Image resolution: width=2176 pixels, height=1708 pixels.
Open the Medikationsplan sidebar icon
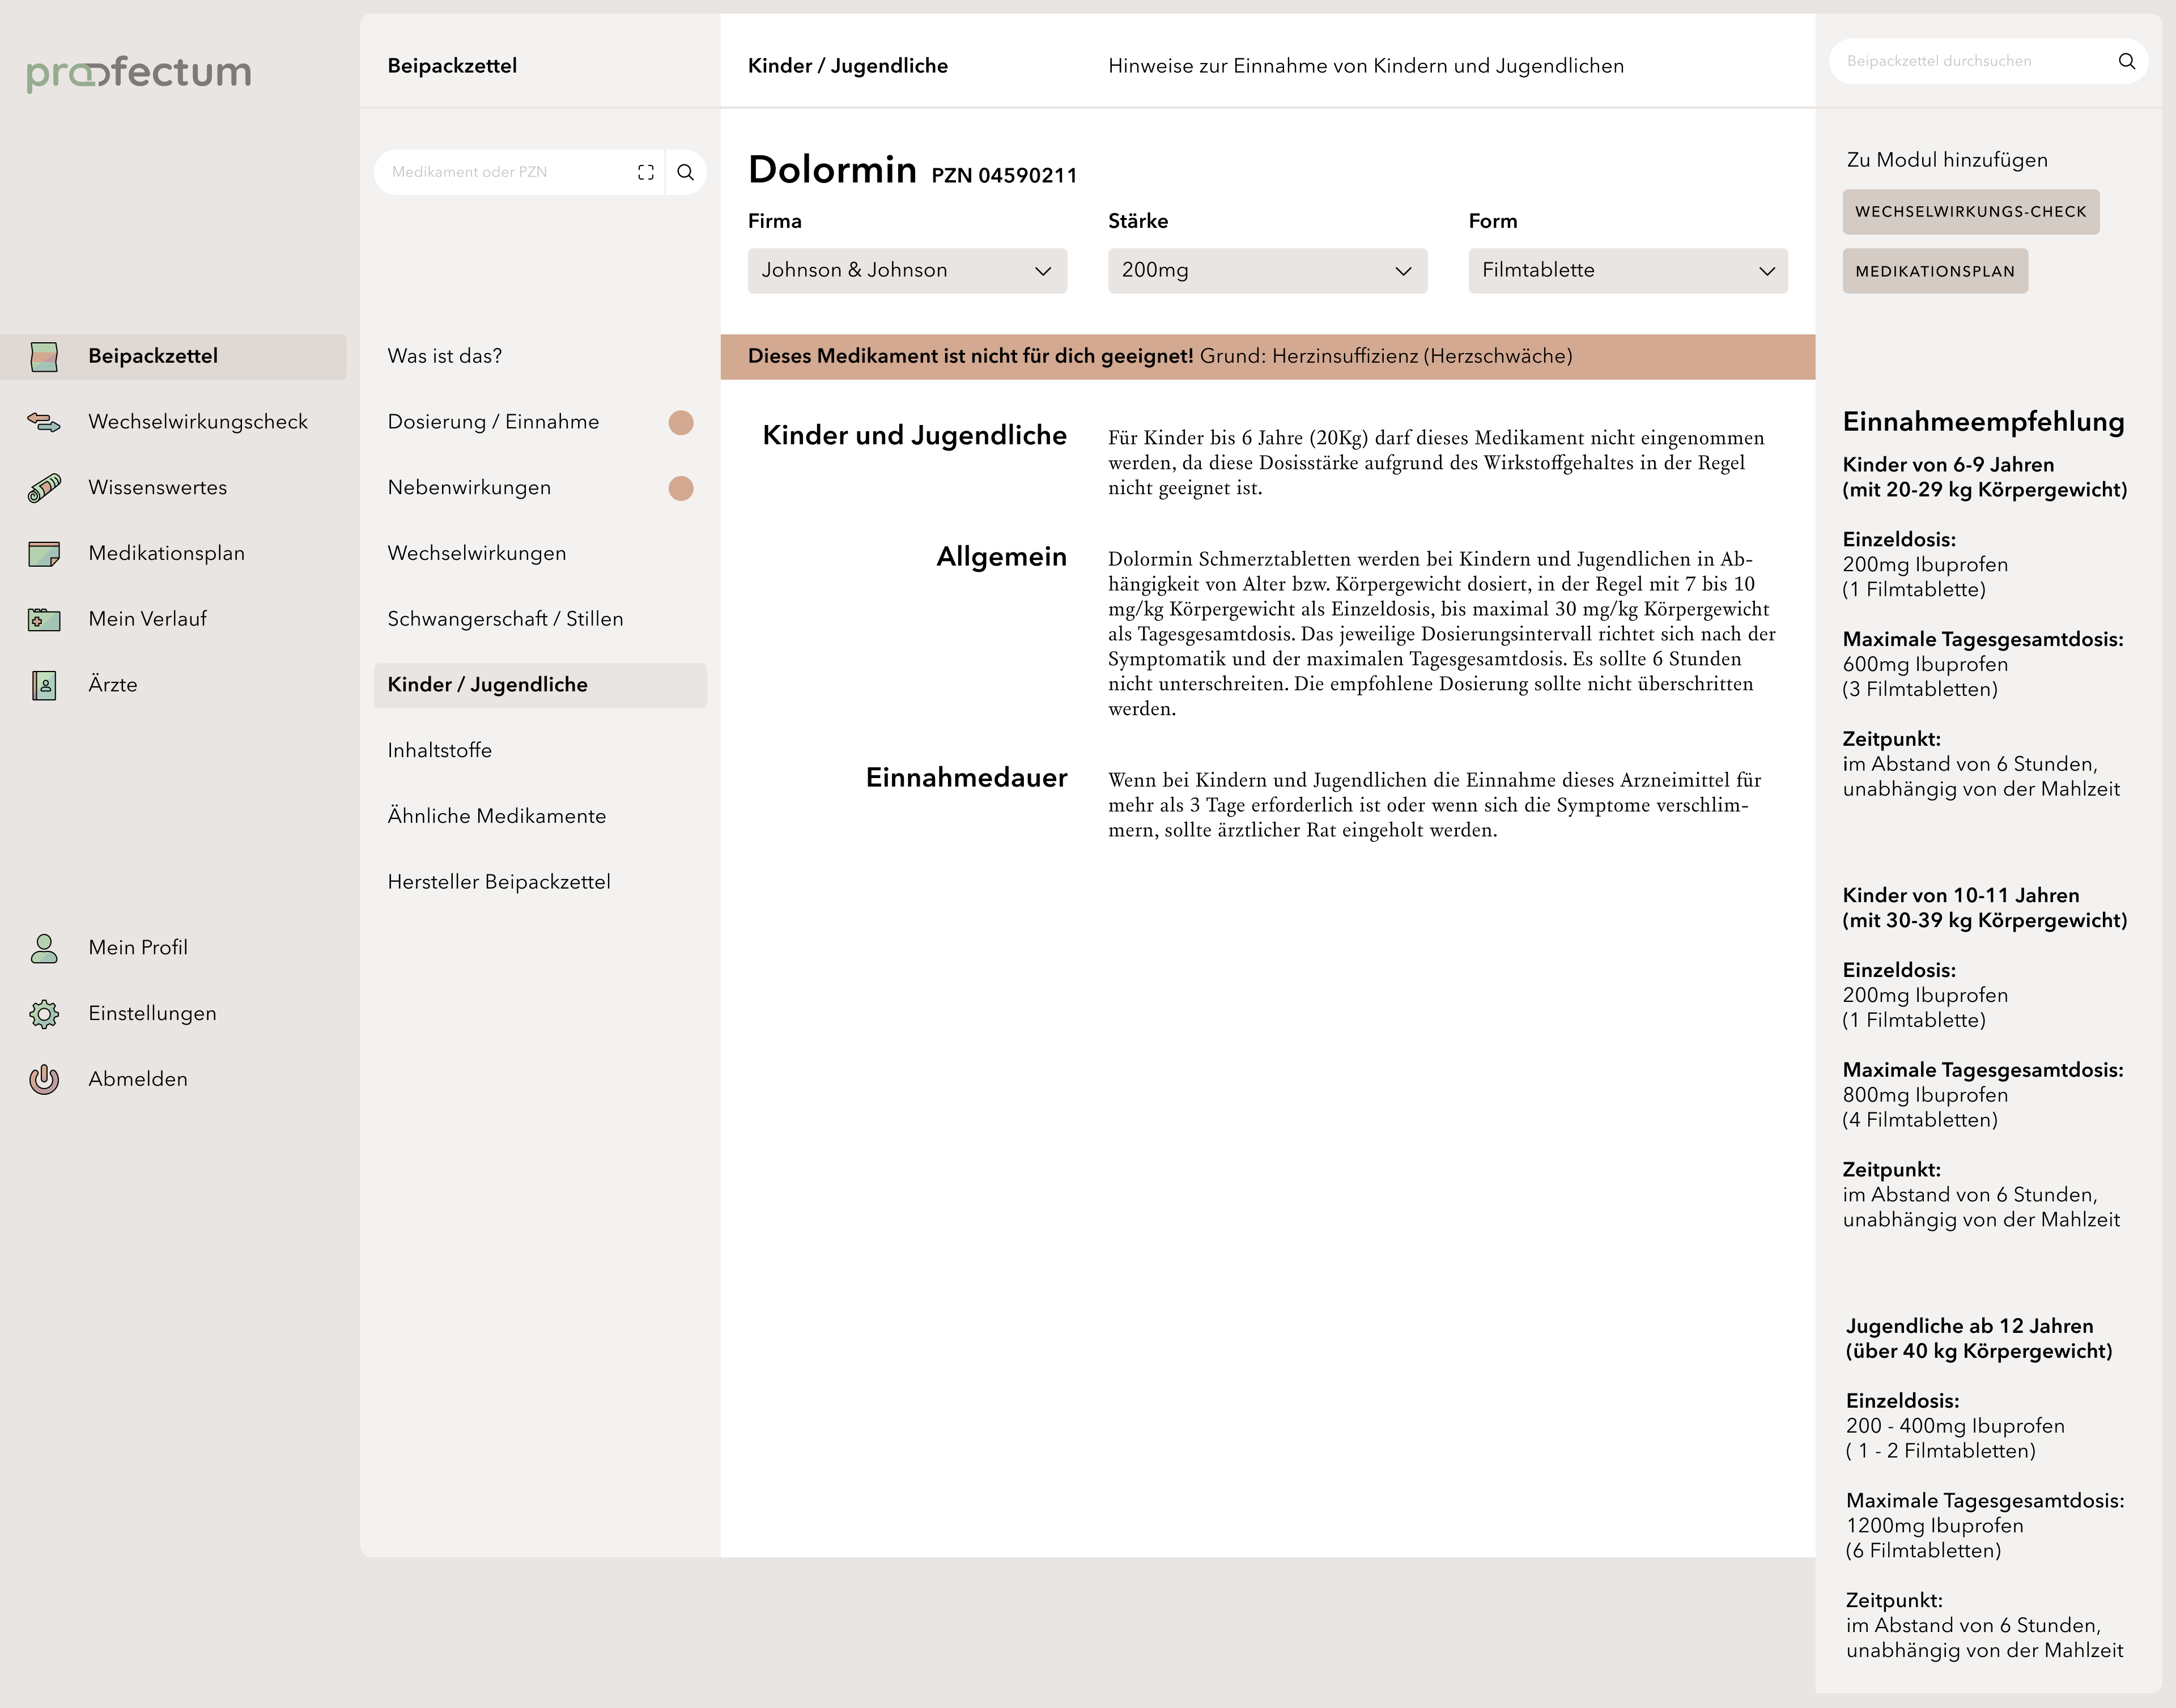[44, 553]
